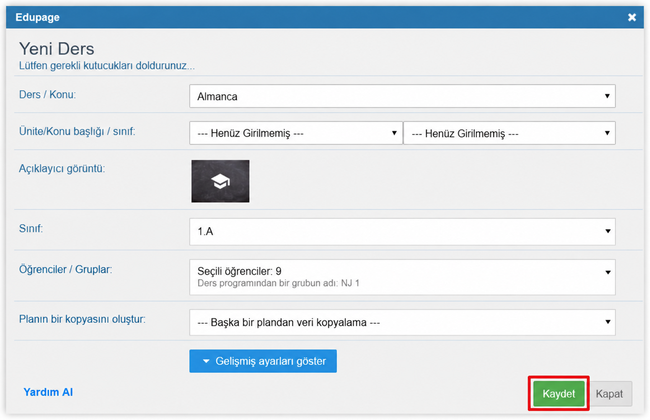Click the Kapat button
Screen dimensions: 650x420
coord(609,393)
